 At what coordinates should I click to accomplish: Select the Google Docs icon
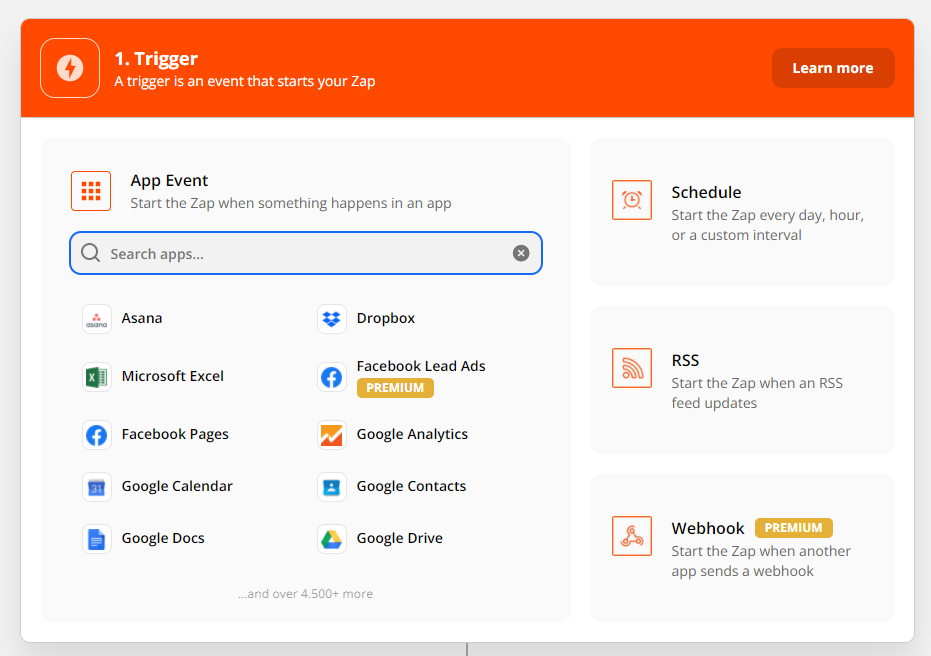(x=97, y=539)
